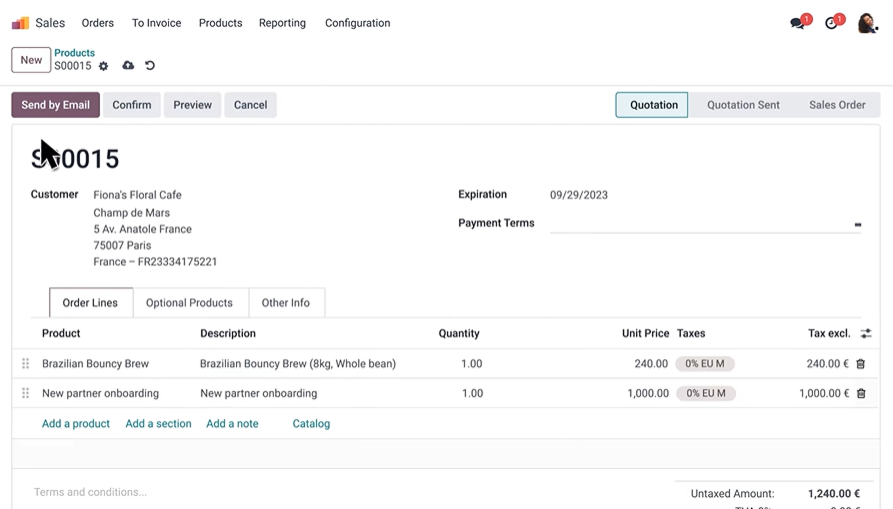Screen dimensions: 893x509
Task: Click the Add a product link
Action: coord(76,424)
